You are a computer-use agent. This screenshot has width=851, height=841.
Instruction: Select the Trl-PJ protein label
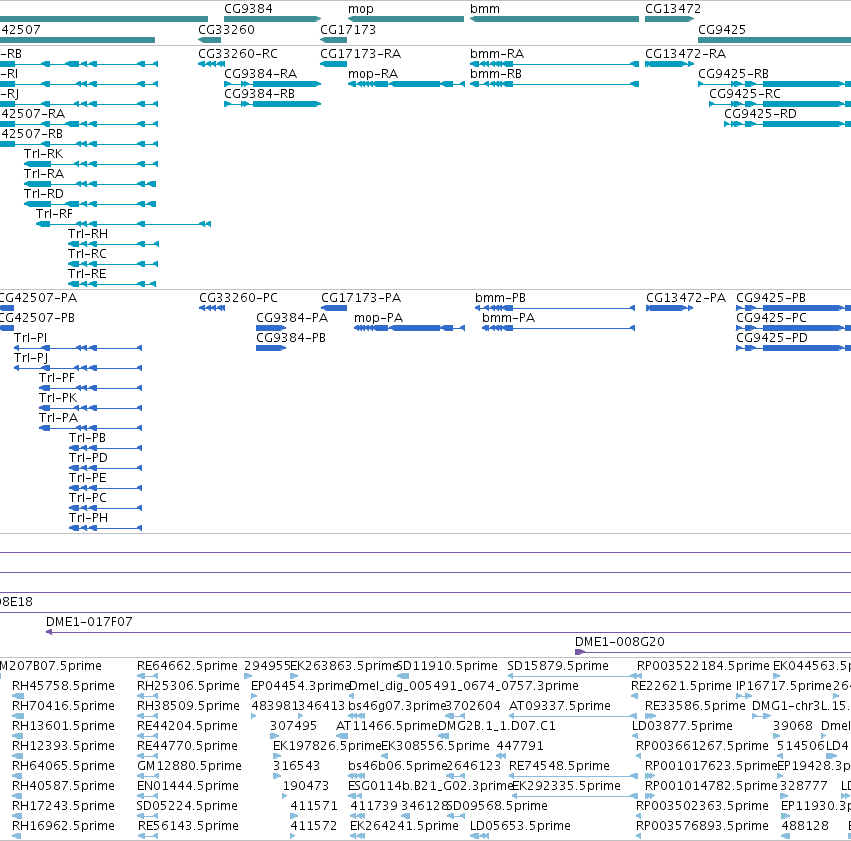tap(31, 358)
